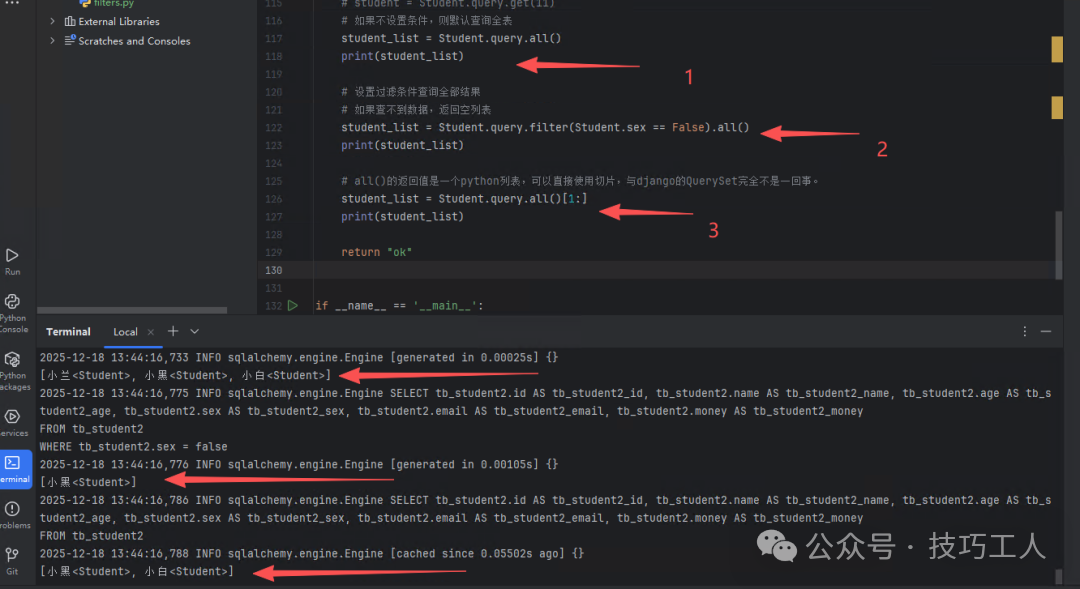The height and width of the screenshot is (589, 1080).
Task: Open the new terminal type dropdown chevron
Action: click(194, 331)
